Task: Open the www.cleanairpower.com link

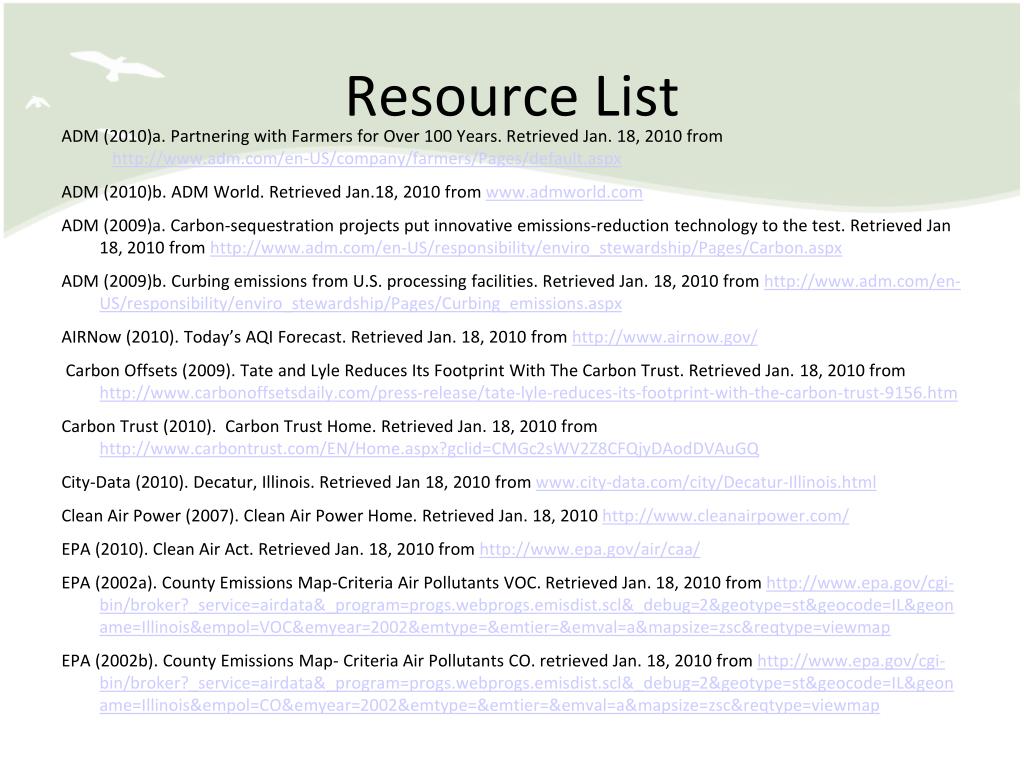Action: click(726, 516)
